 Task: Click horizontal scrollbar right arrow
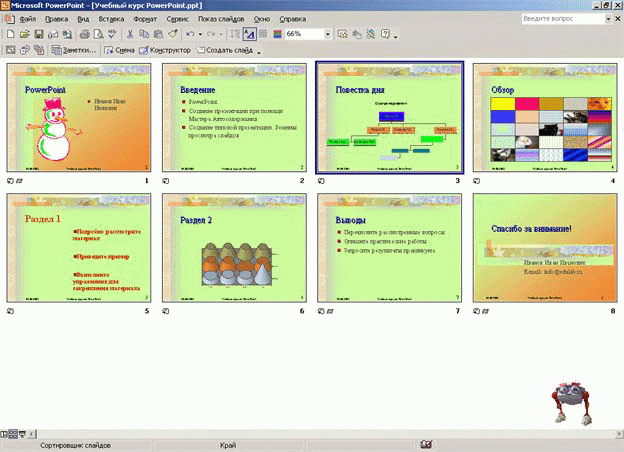point(620,434)
